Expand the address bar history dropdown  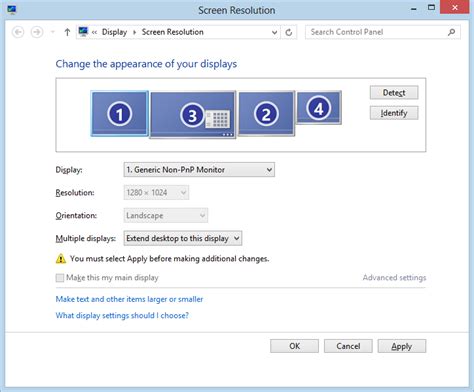274,32
